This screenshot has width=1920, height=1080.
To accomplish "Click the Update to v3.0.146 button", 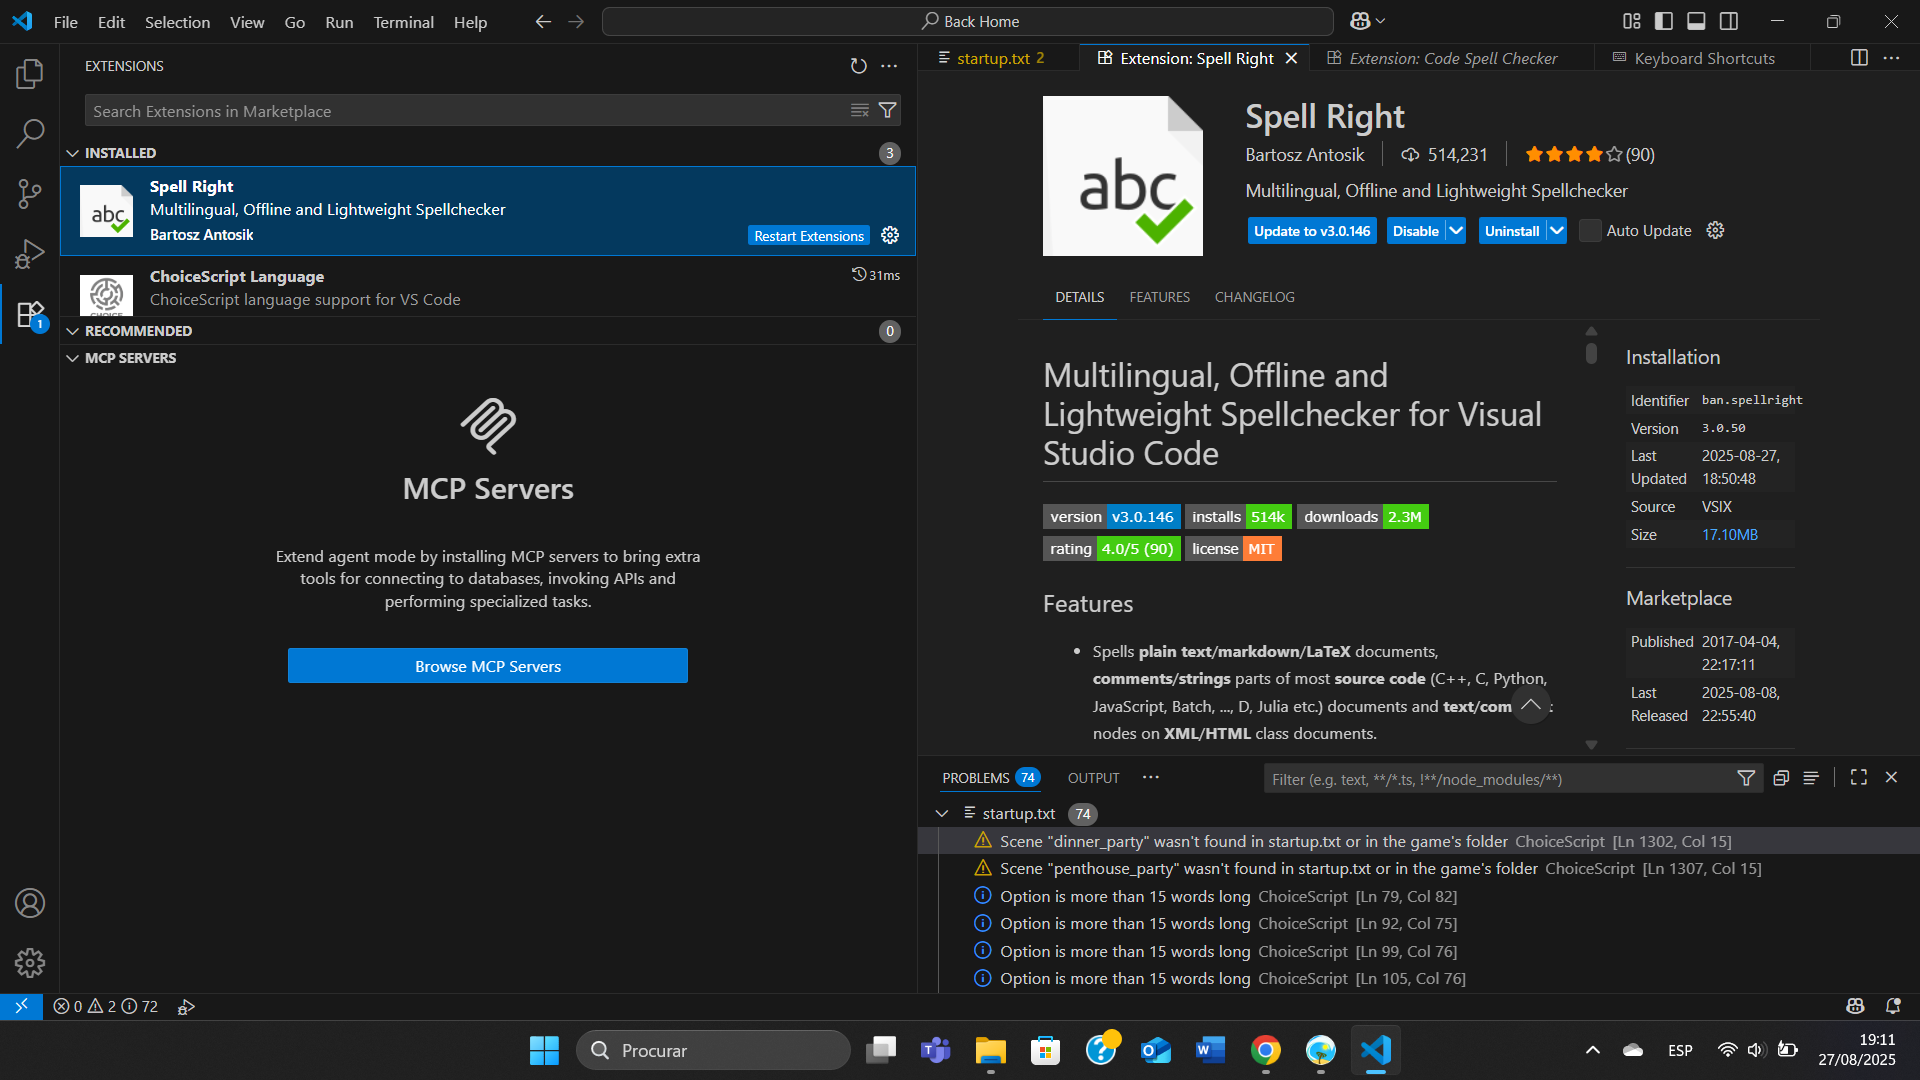I will click(1312, 231).
